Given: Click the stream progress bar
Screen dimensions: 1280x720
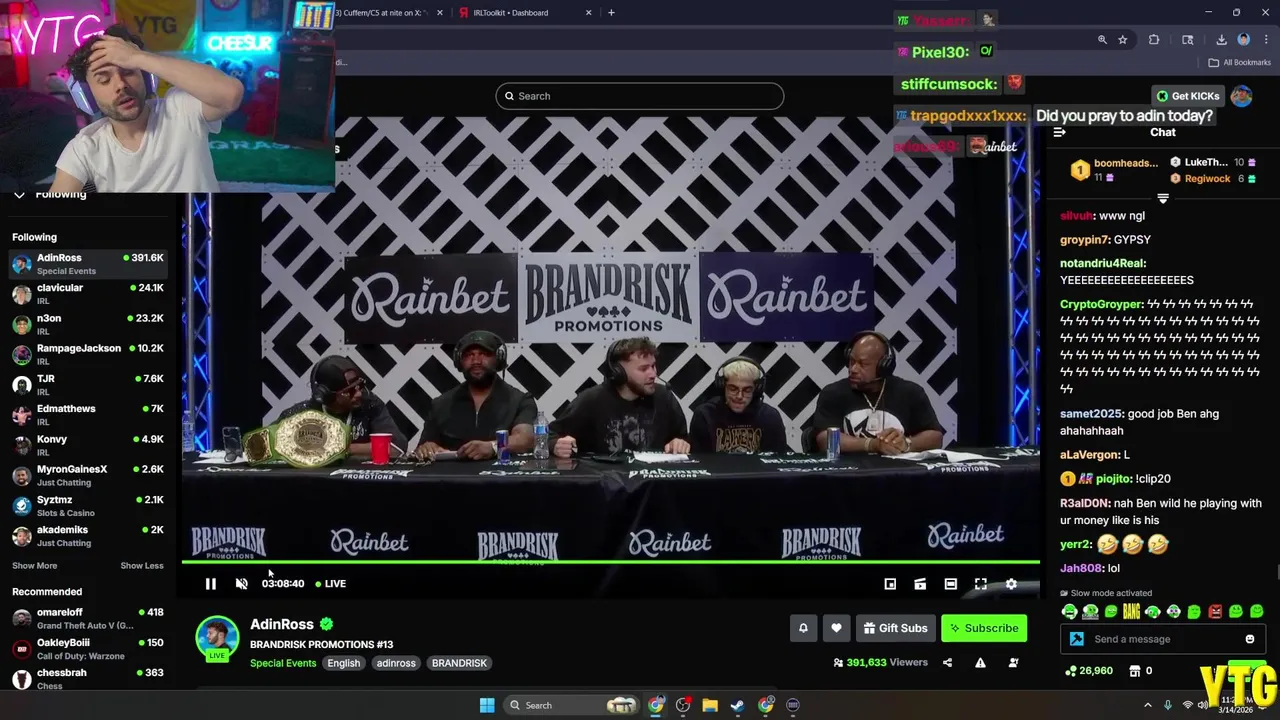Looking at the screenshot, I should tap(610, 562).
